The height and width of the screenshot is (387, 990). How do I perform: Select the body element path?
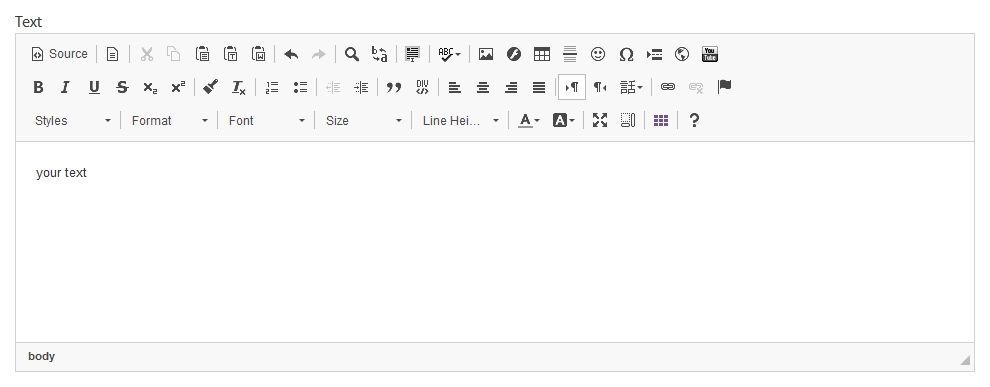point(42,357)
